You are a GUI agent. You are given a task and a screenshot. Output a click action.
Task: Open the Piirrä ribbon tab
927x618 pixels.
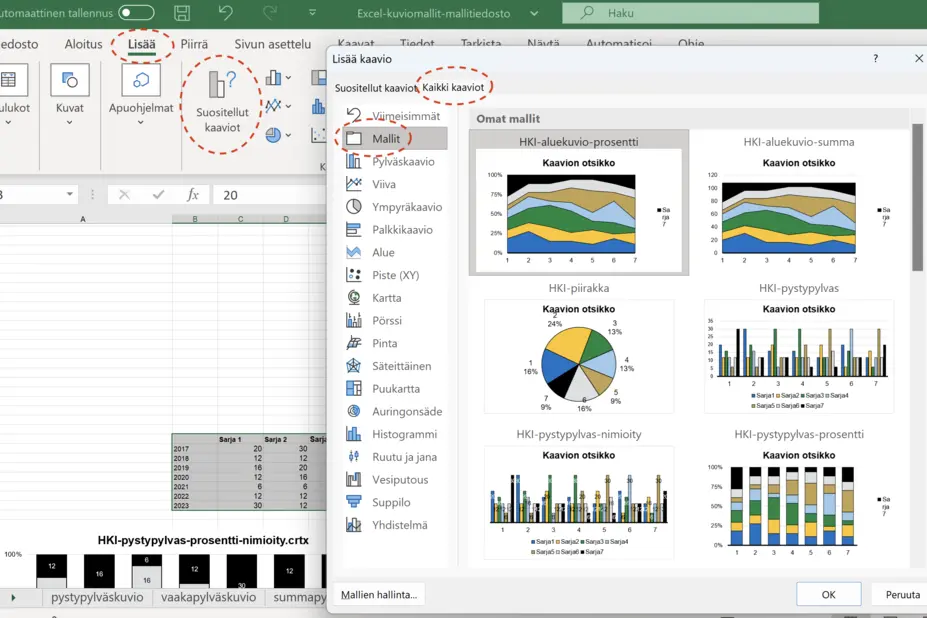(x=194, y=44)
